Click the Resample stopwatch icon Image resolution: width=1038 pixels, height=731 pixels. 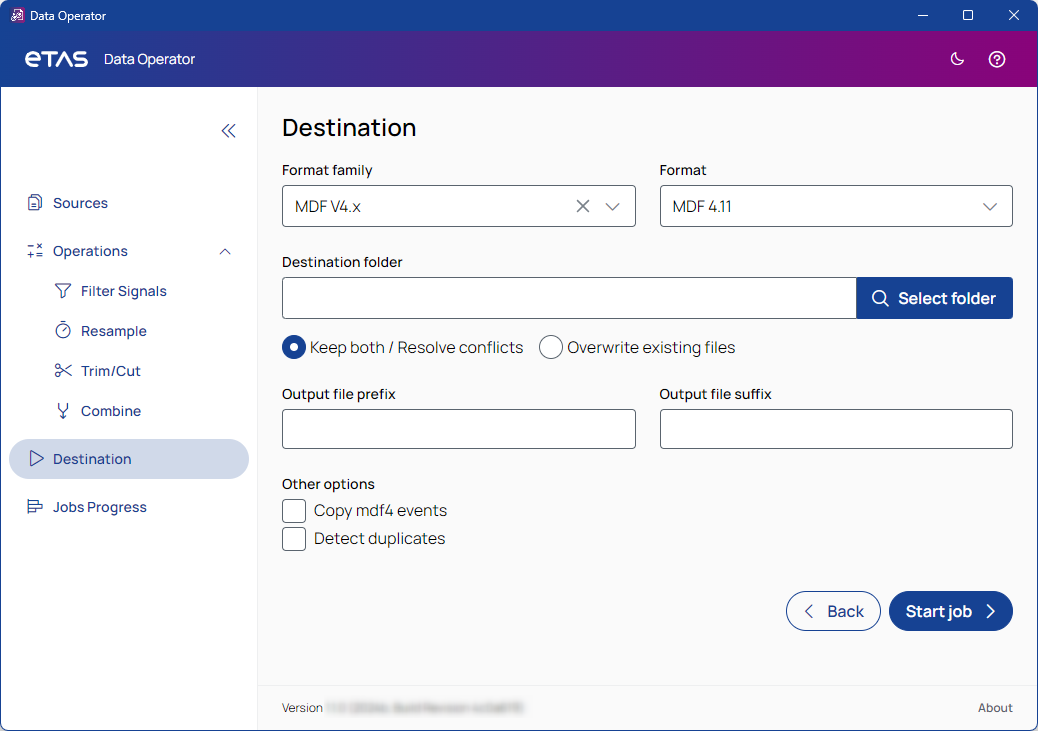coord(63,331)
